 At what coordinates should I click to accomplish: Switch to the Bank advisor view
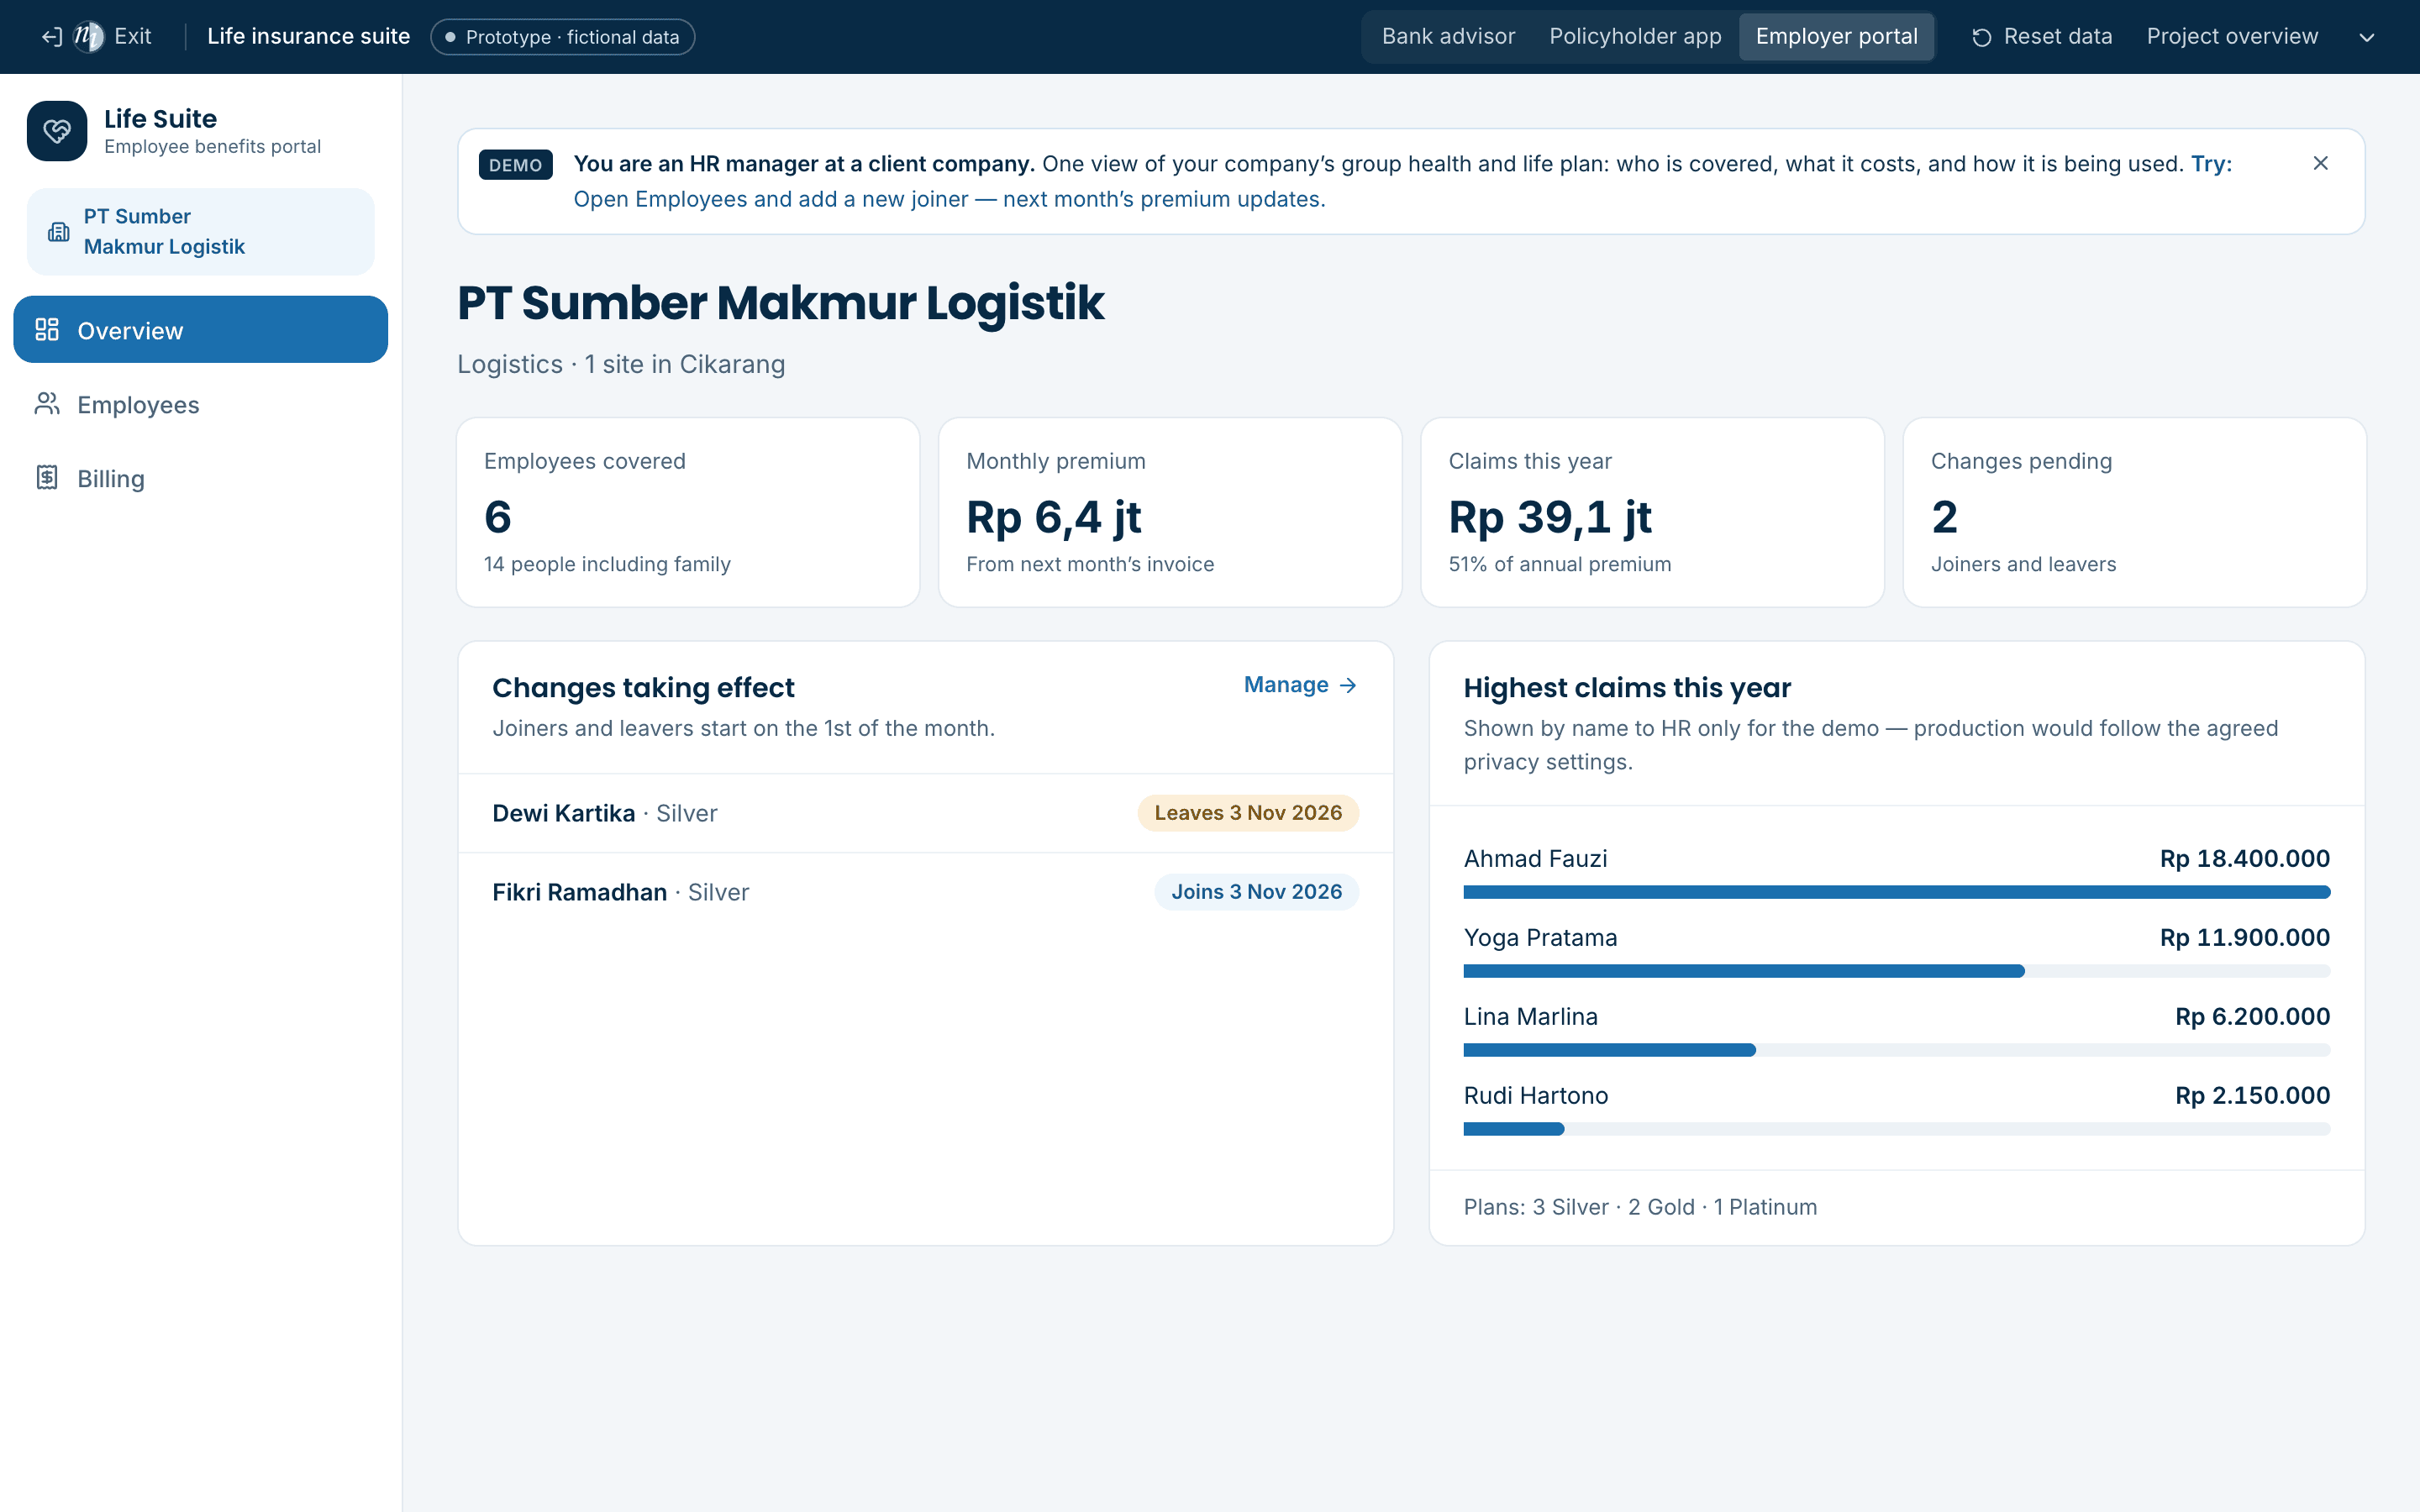pyautogui.click(x=1448, y=37)
